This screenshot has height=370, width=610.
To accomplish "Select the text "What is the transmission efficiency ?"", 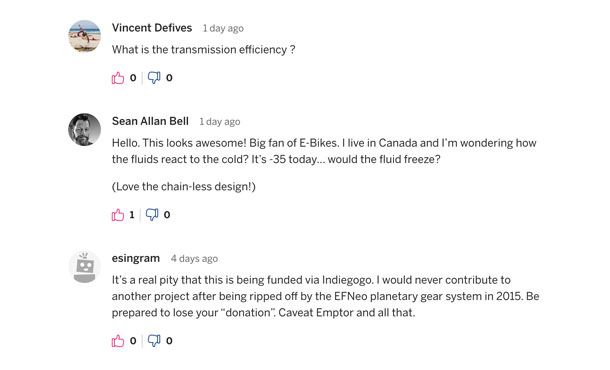I will [x=203, y=50].
